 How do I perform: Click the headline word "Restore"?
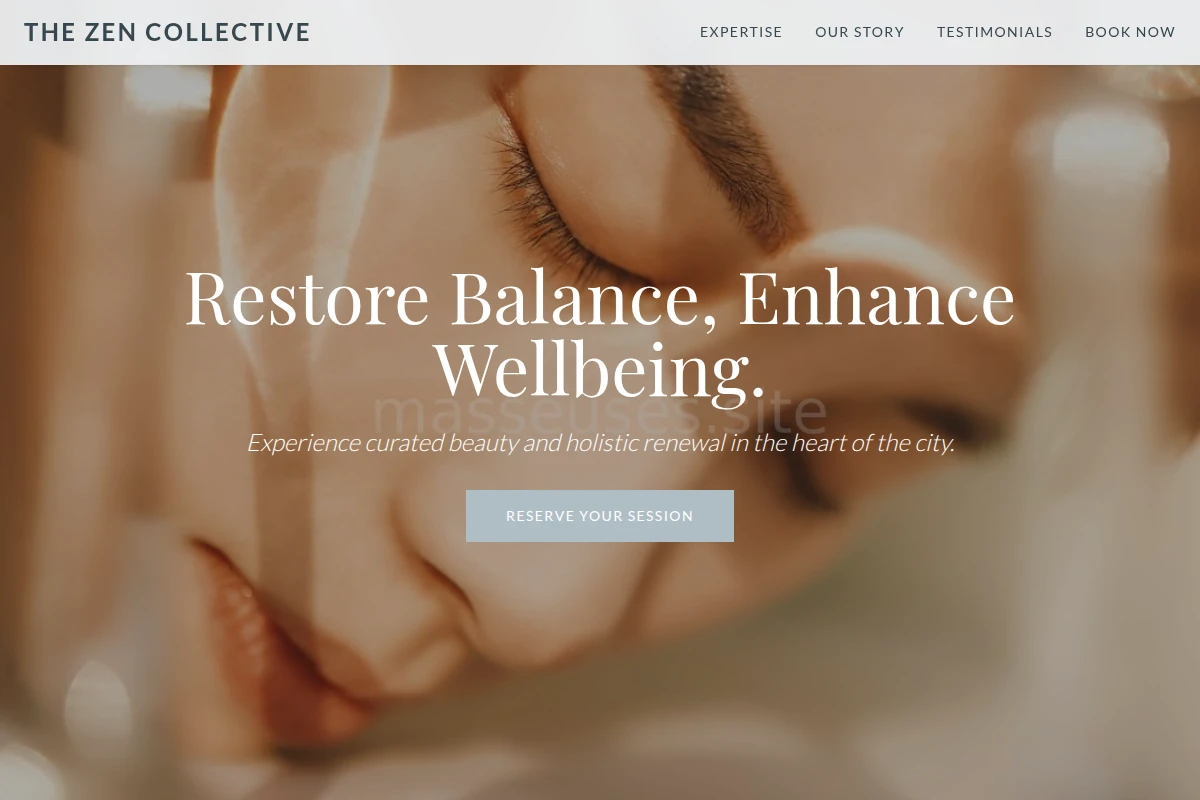(x=307, y=298)
